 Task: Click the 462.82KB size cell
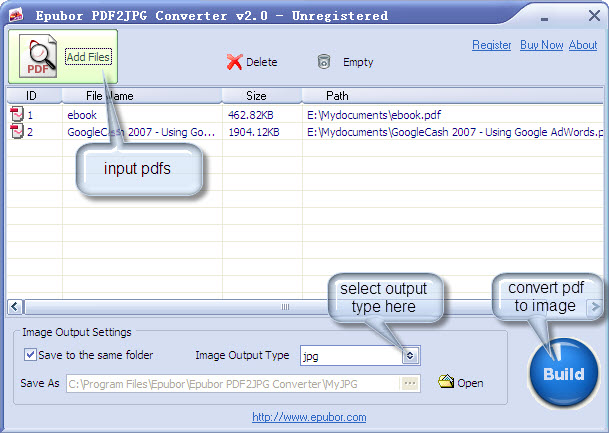click(251, 115)
